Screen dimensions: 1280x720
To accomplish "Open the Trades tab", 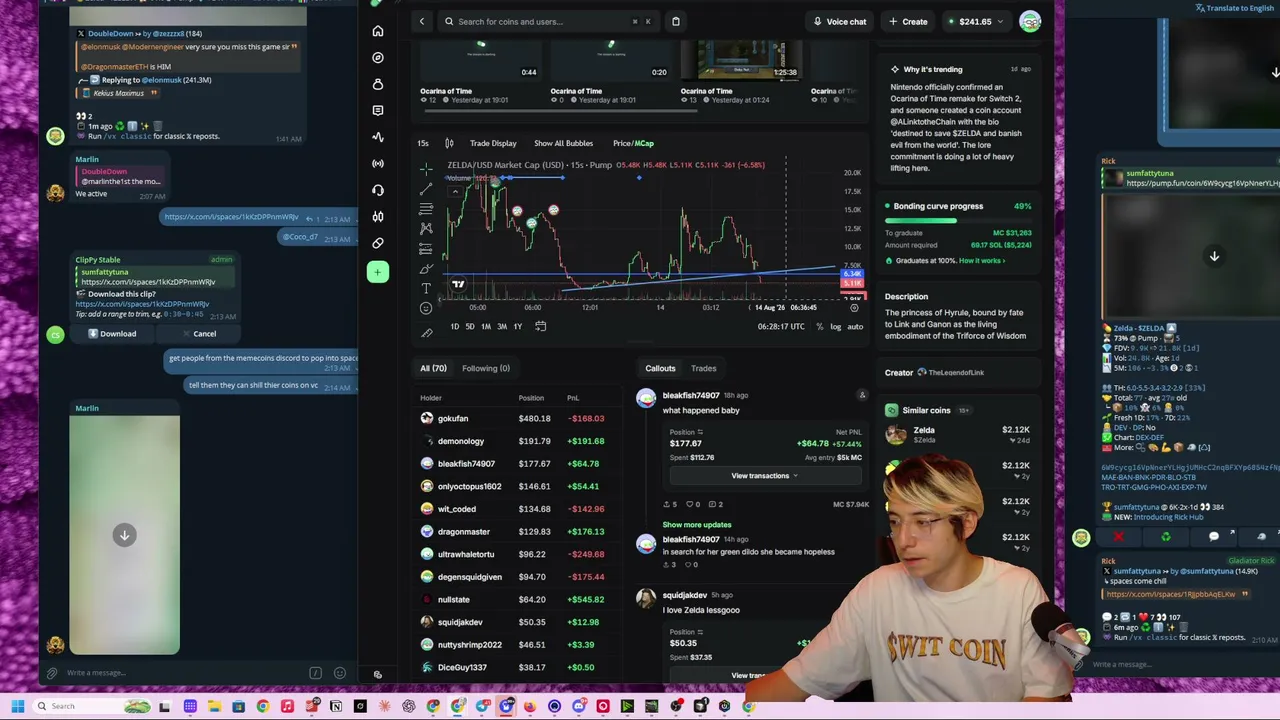I will coord(704,368).
